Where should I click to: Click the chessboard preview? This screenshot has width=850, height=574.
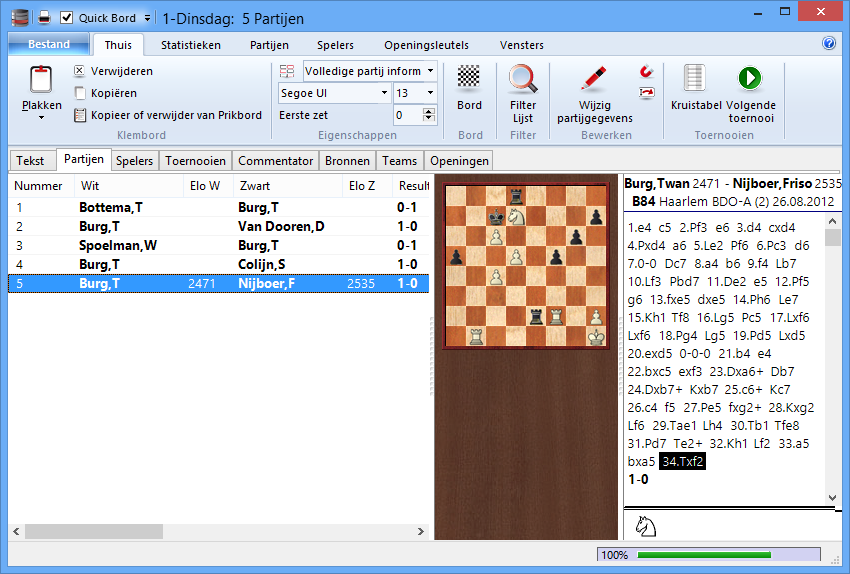pos(526,266)
